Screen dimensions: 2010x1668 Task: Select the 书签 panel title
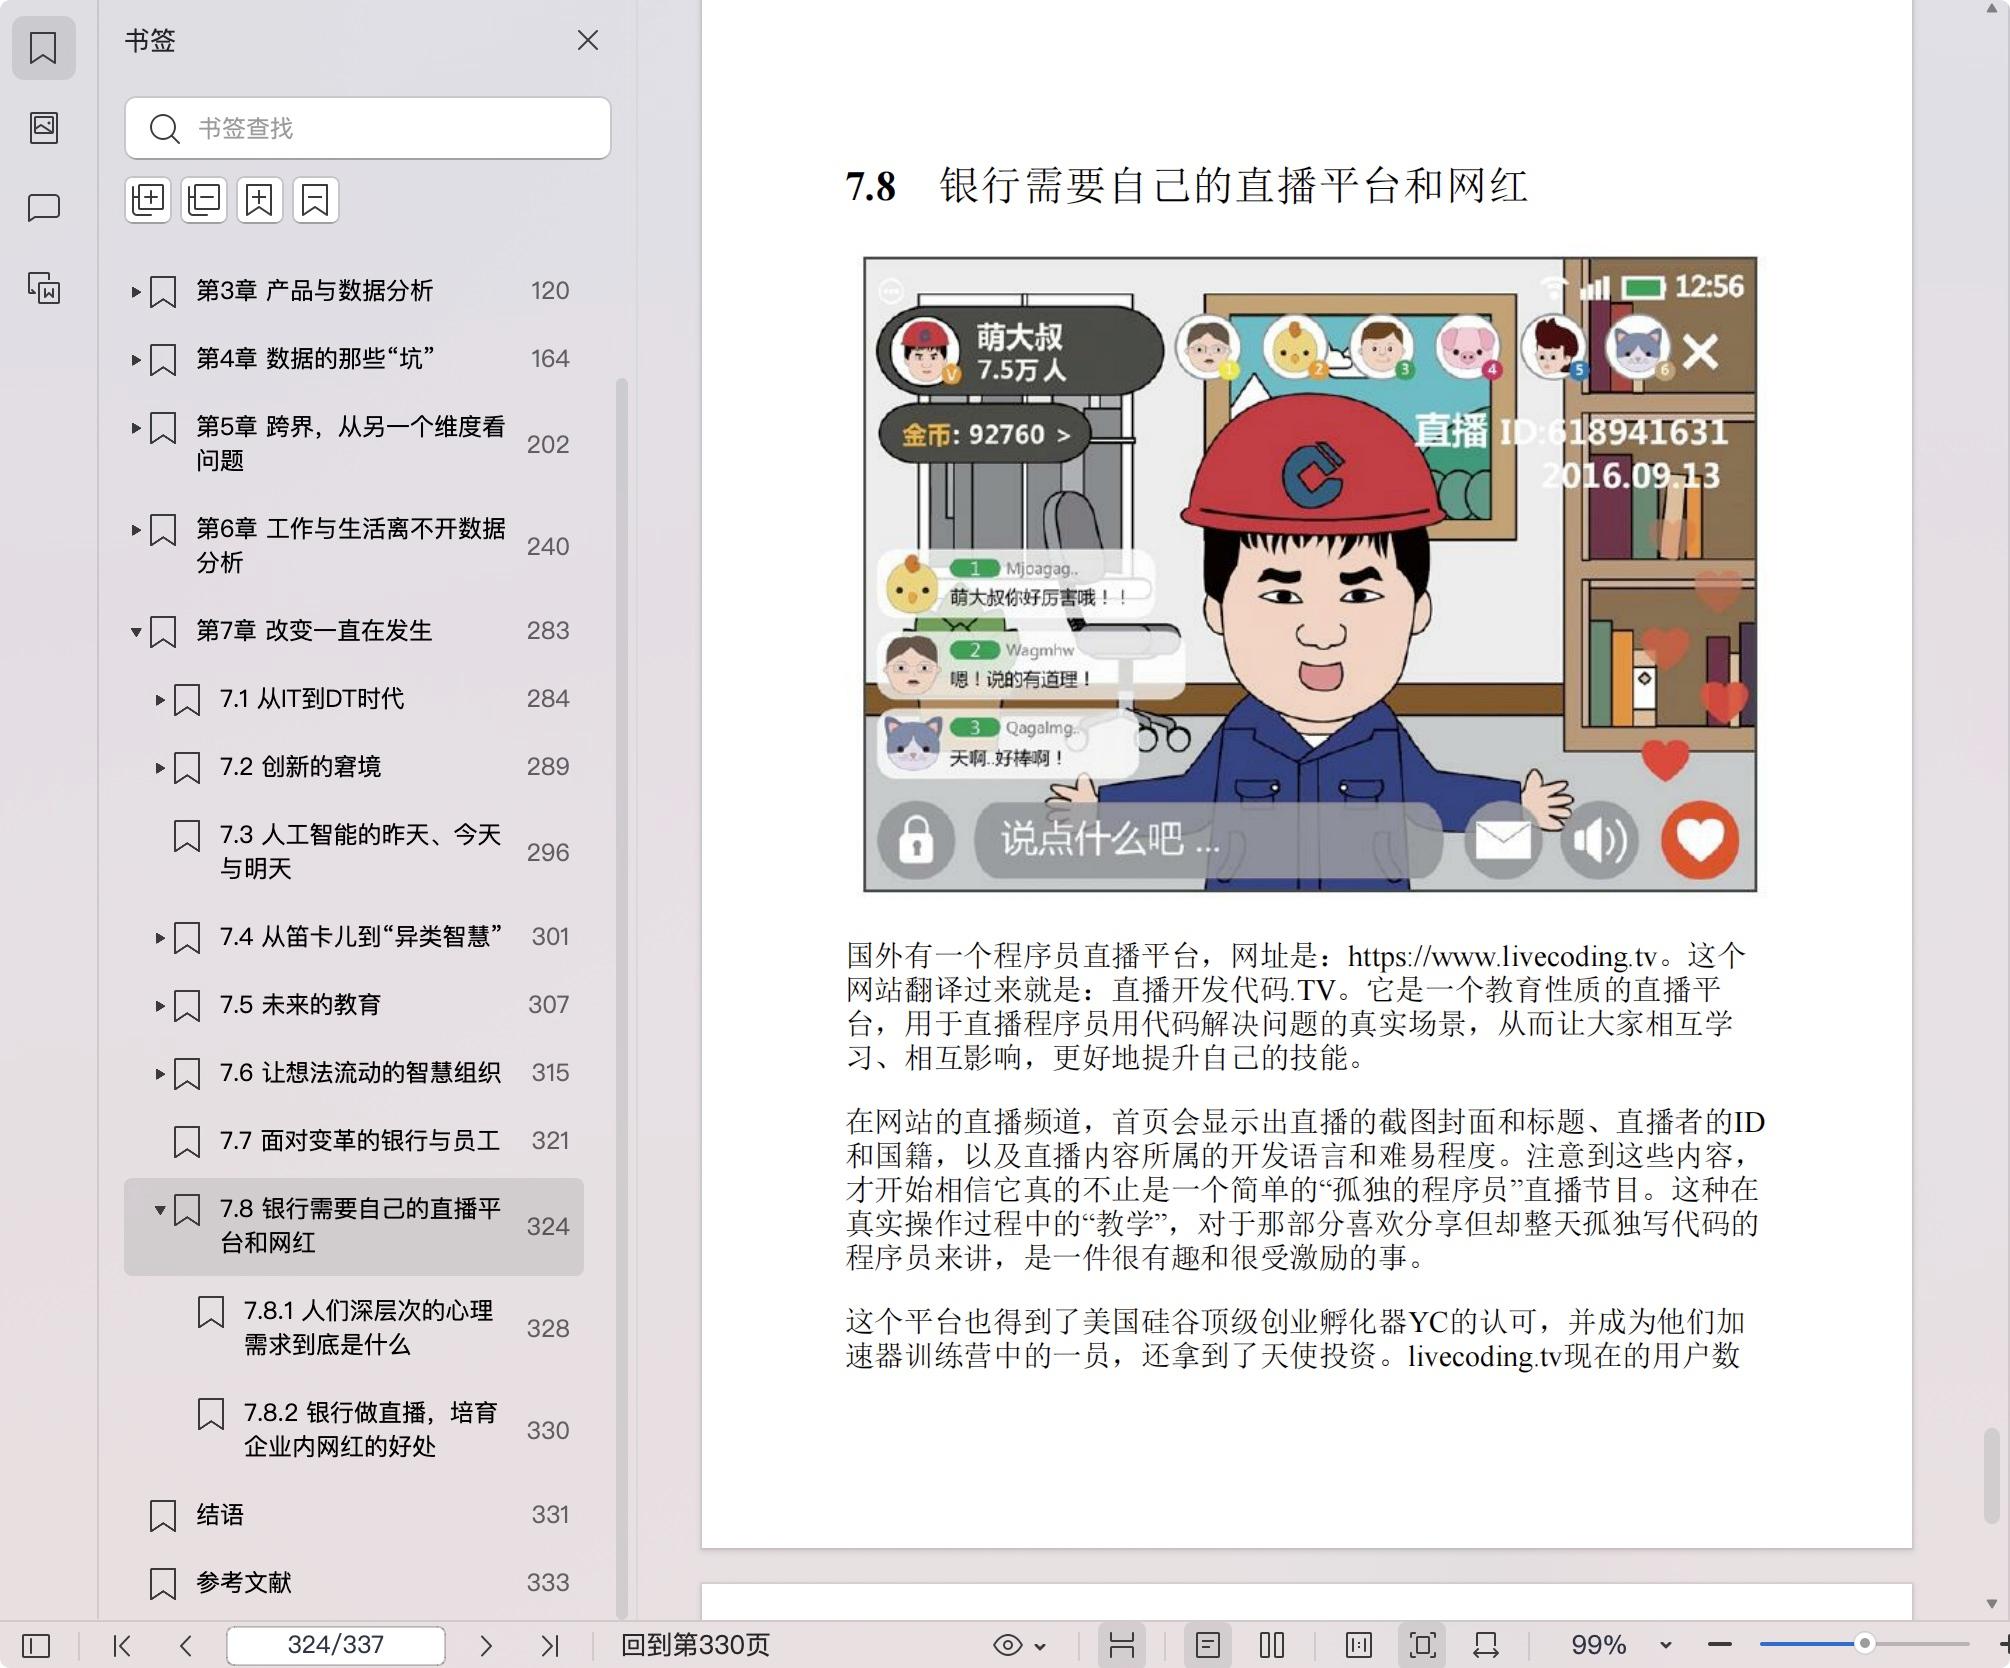click(x=150, y=40)
